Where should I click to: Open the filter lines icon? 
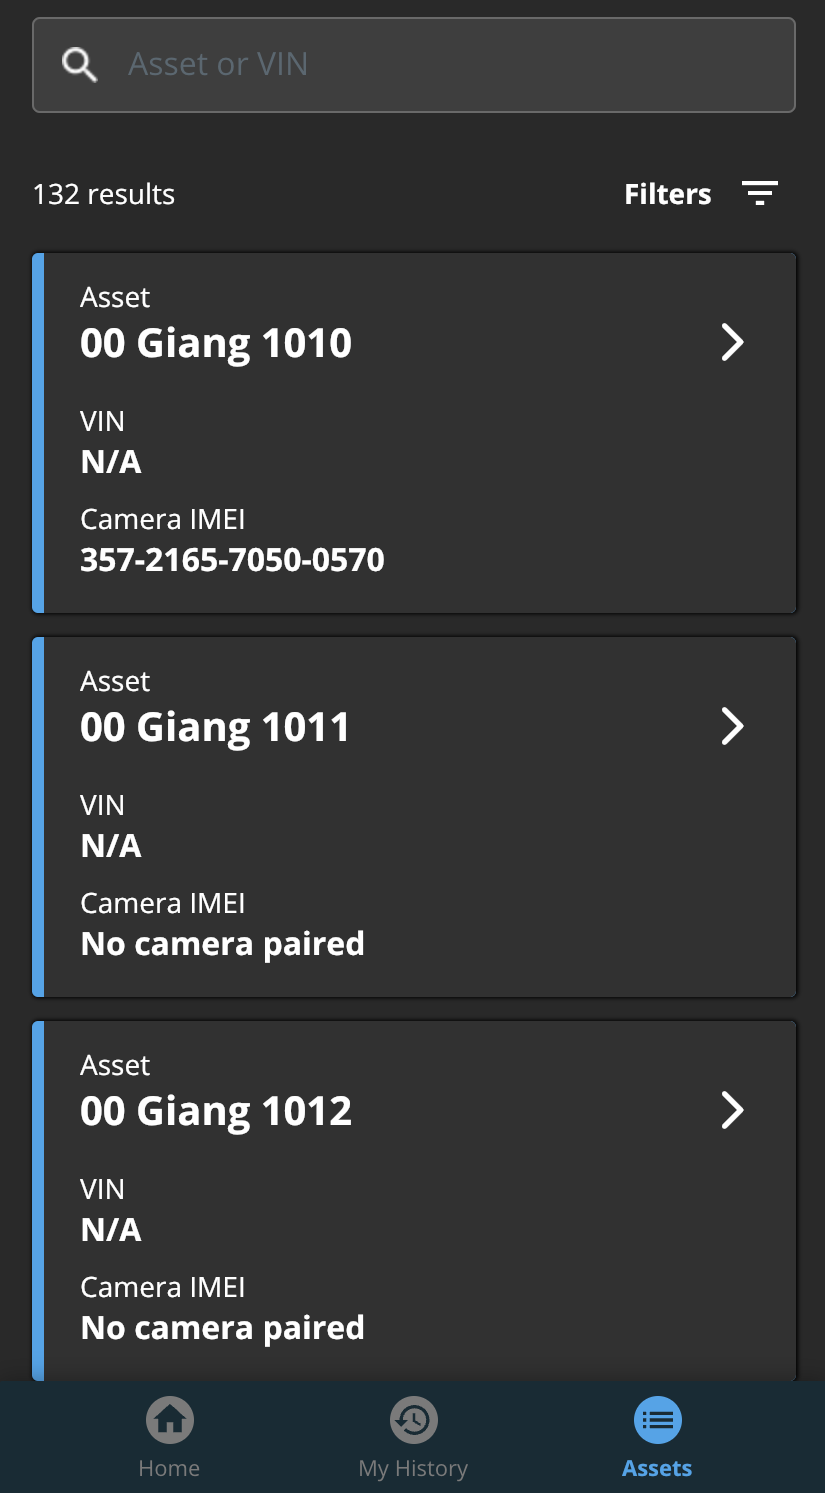[760, 193]
